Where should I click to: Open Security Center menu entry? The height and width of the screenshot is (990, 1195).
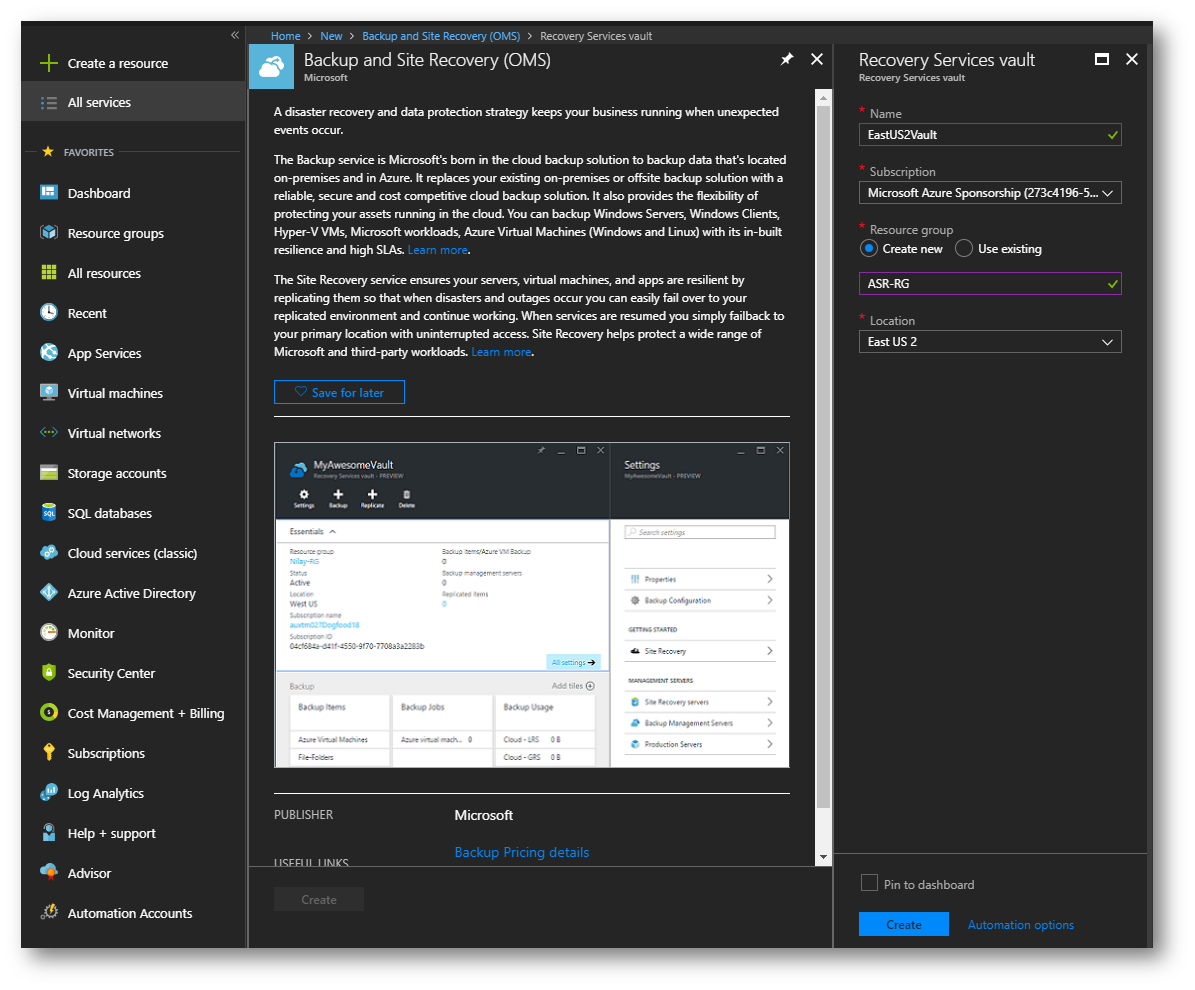pyautogui.click(x=111, y=673)
